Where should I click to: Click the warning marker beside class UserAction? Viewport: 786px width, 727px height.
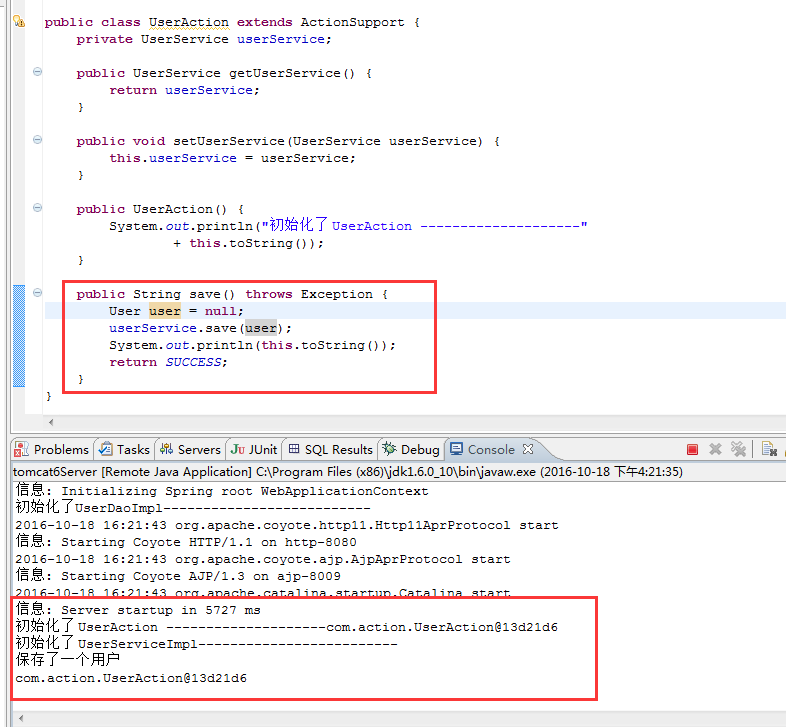click(19, 22)
